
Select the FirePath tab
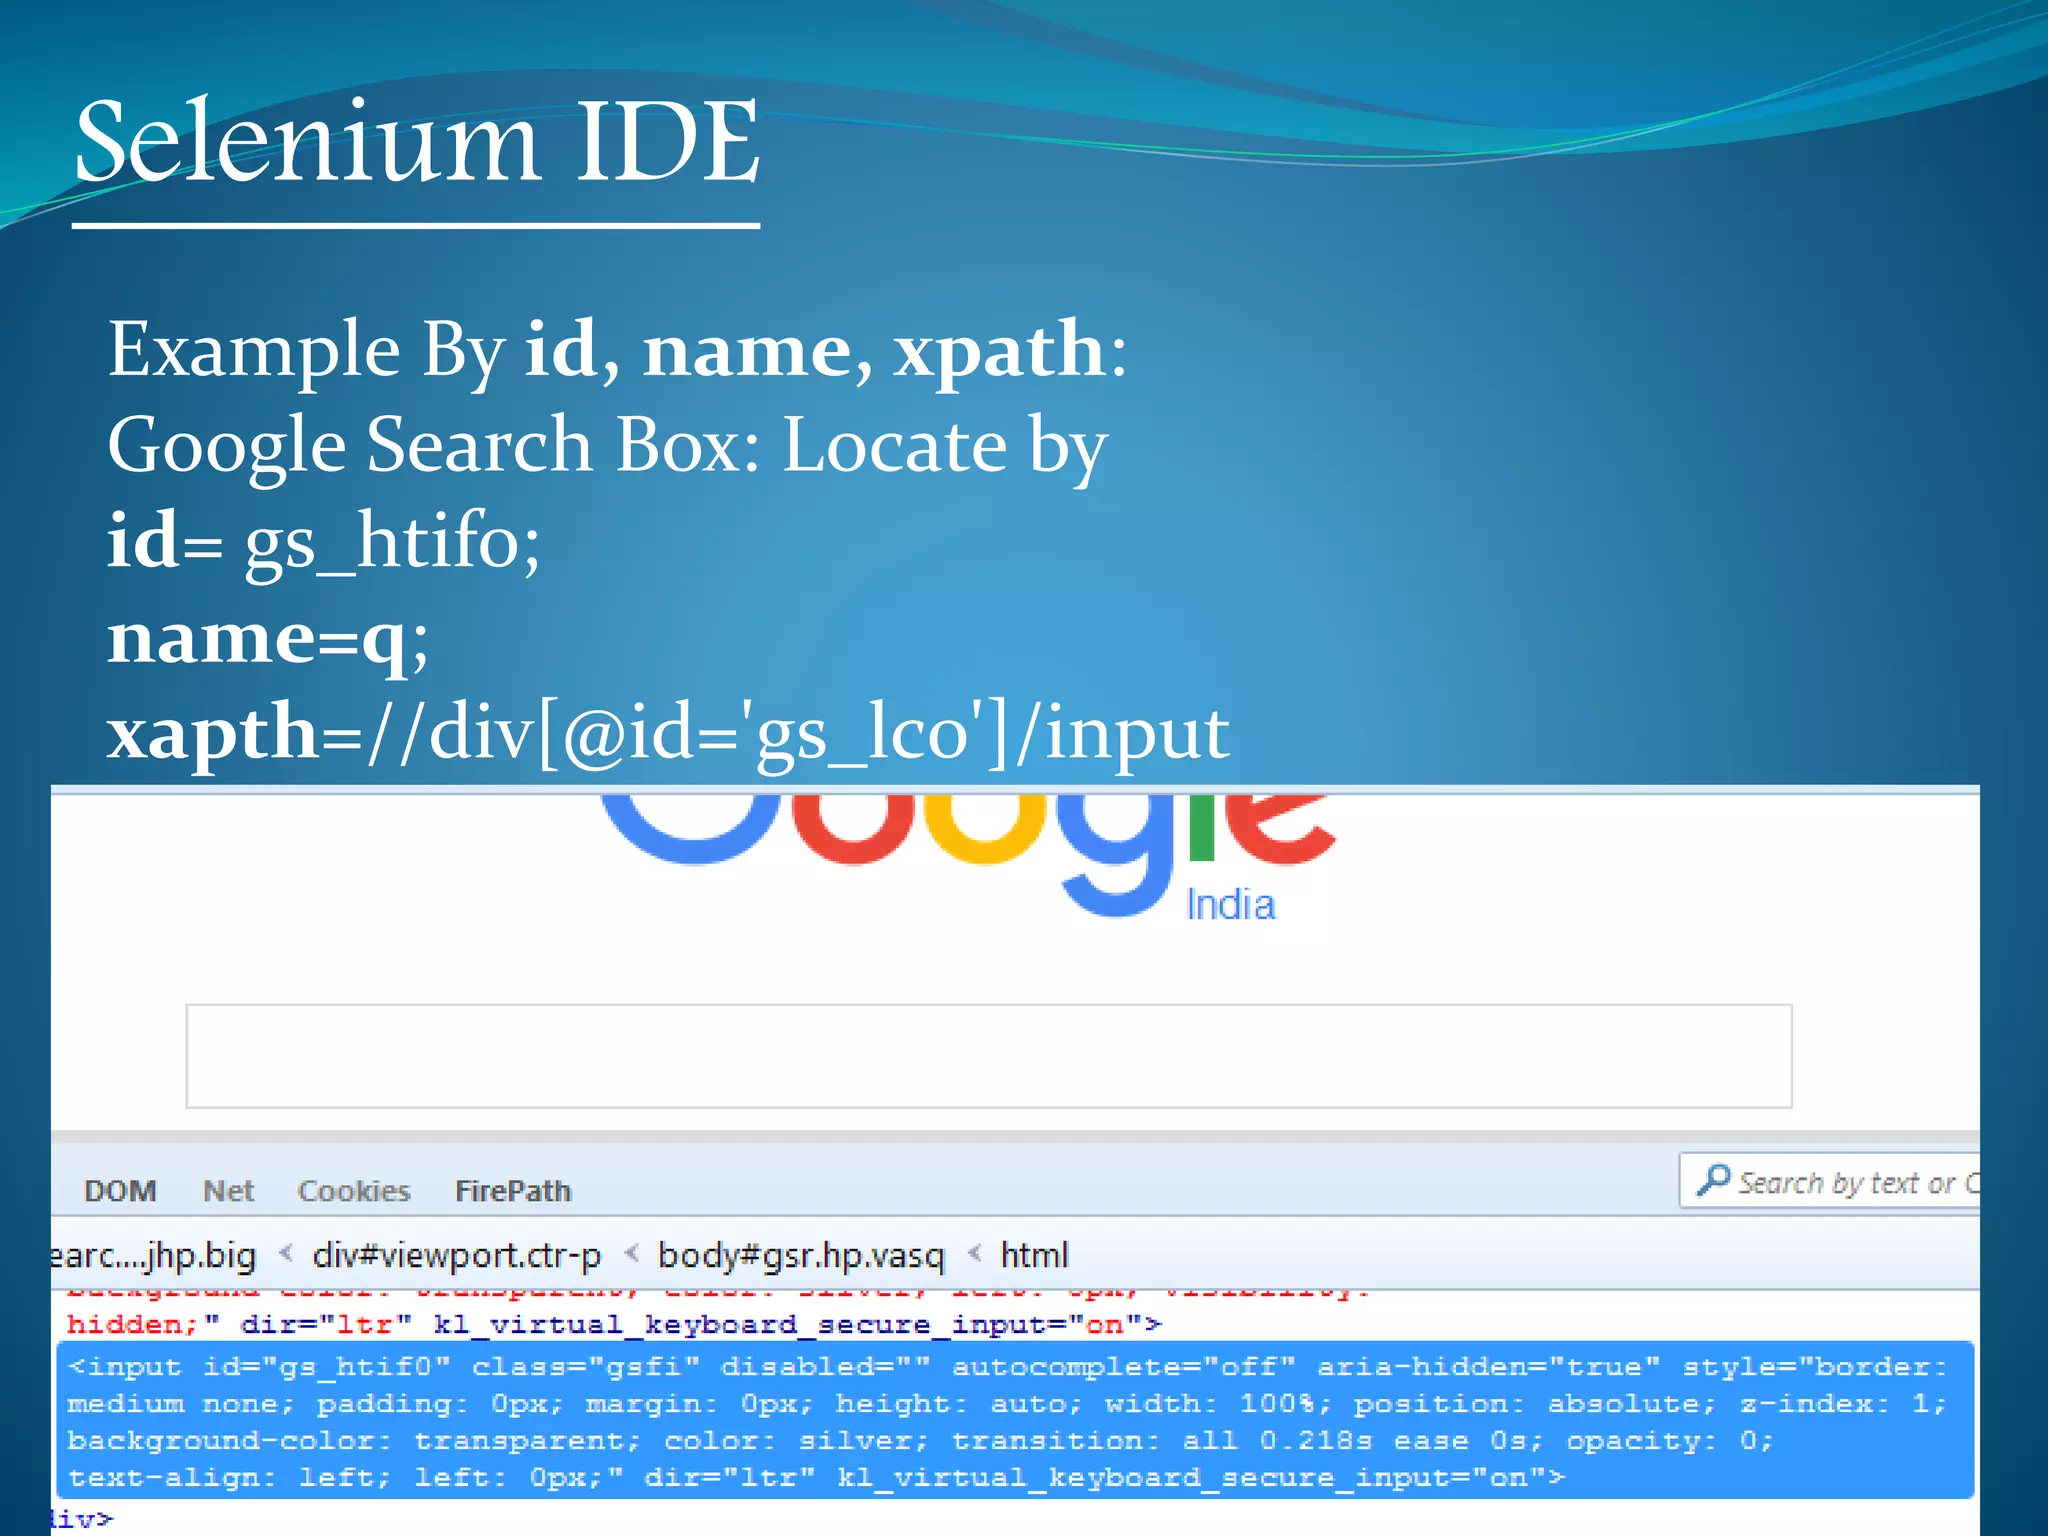point(513,1190)
